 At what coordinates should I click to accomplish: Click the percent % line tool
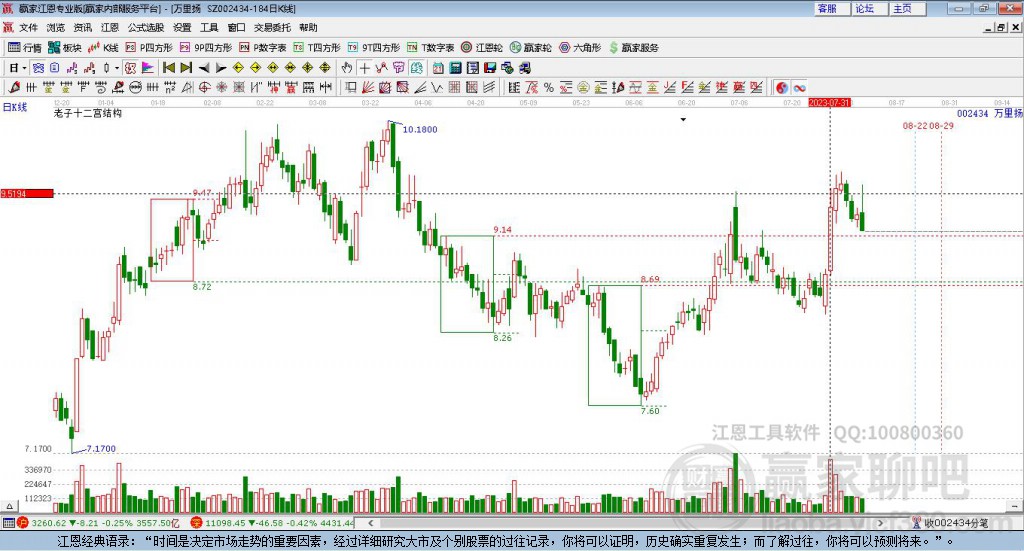click(549, 87)
